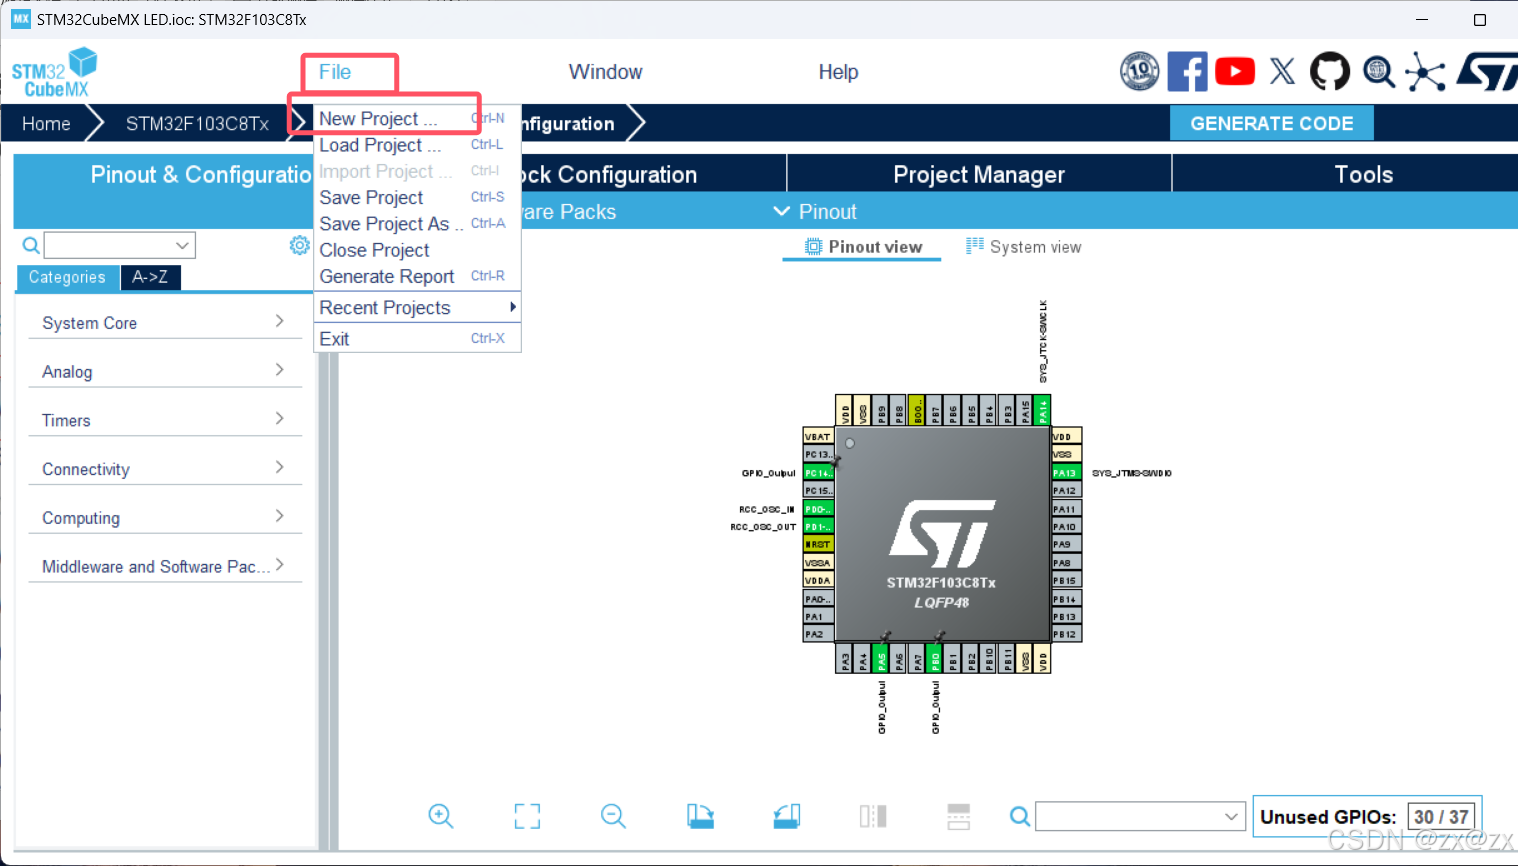Choose Exit from the File menu
Screen dimensions: 1518x866
tap(416, 339)
